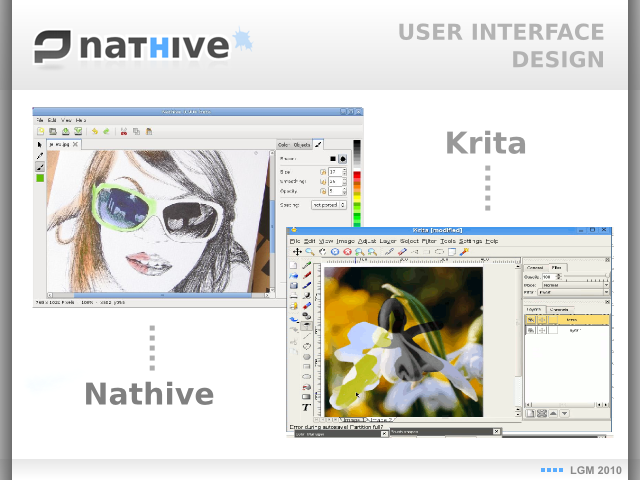Image resolution: width=640 pixels, height=480 pixels.
Task: Choose the square brush shape in Nathive
Action: 333,159
